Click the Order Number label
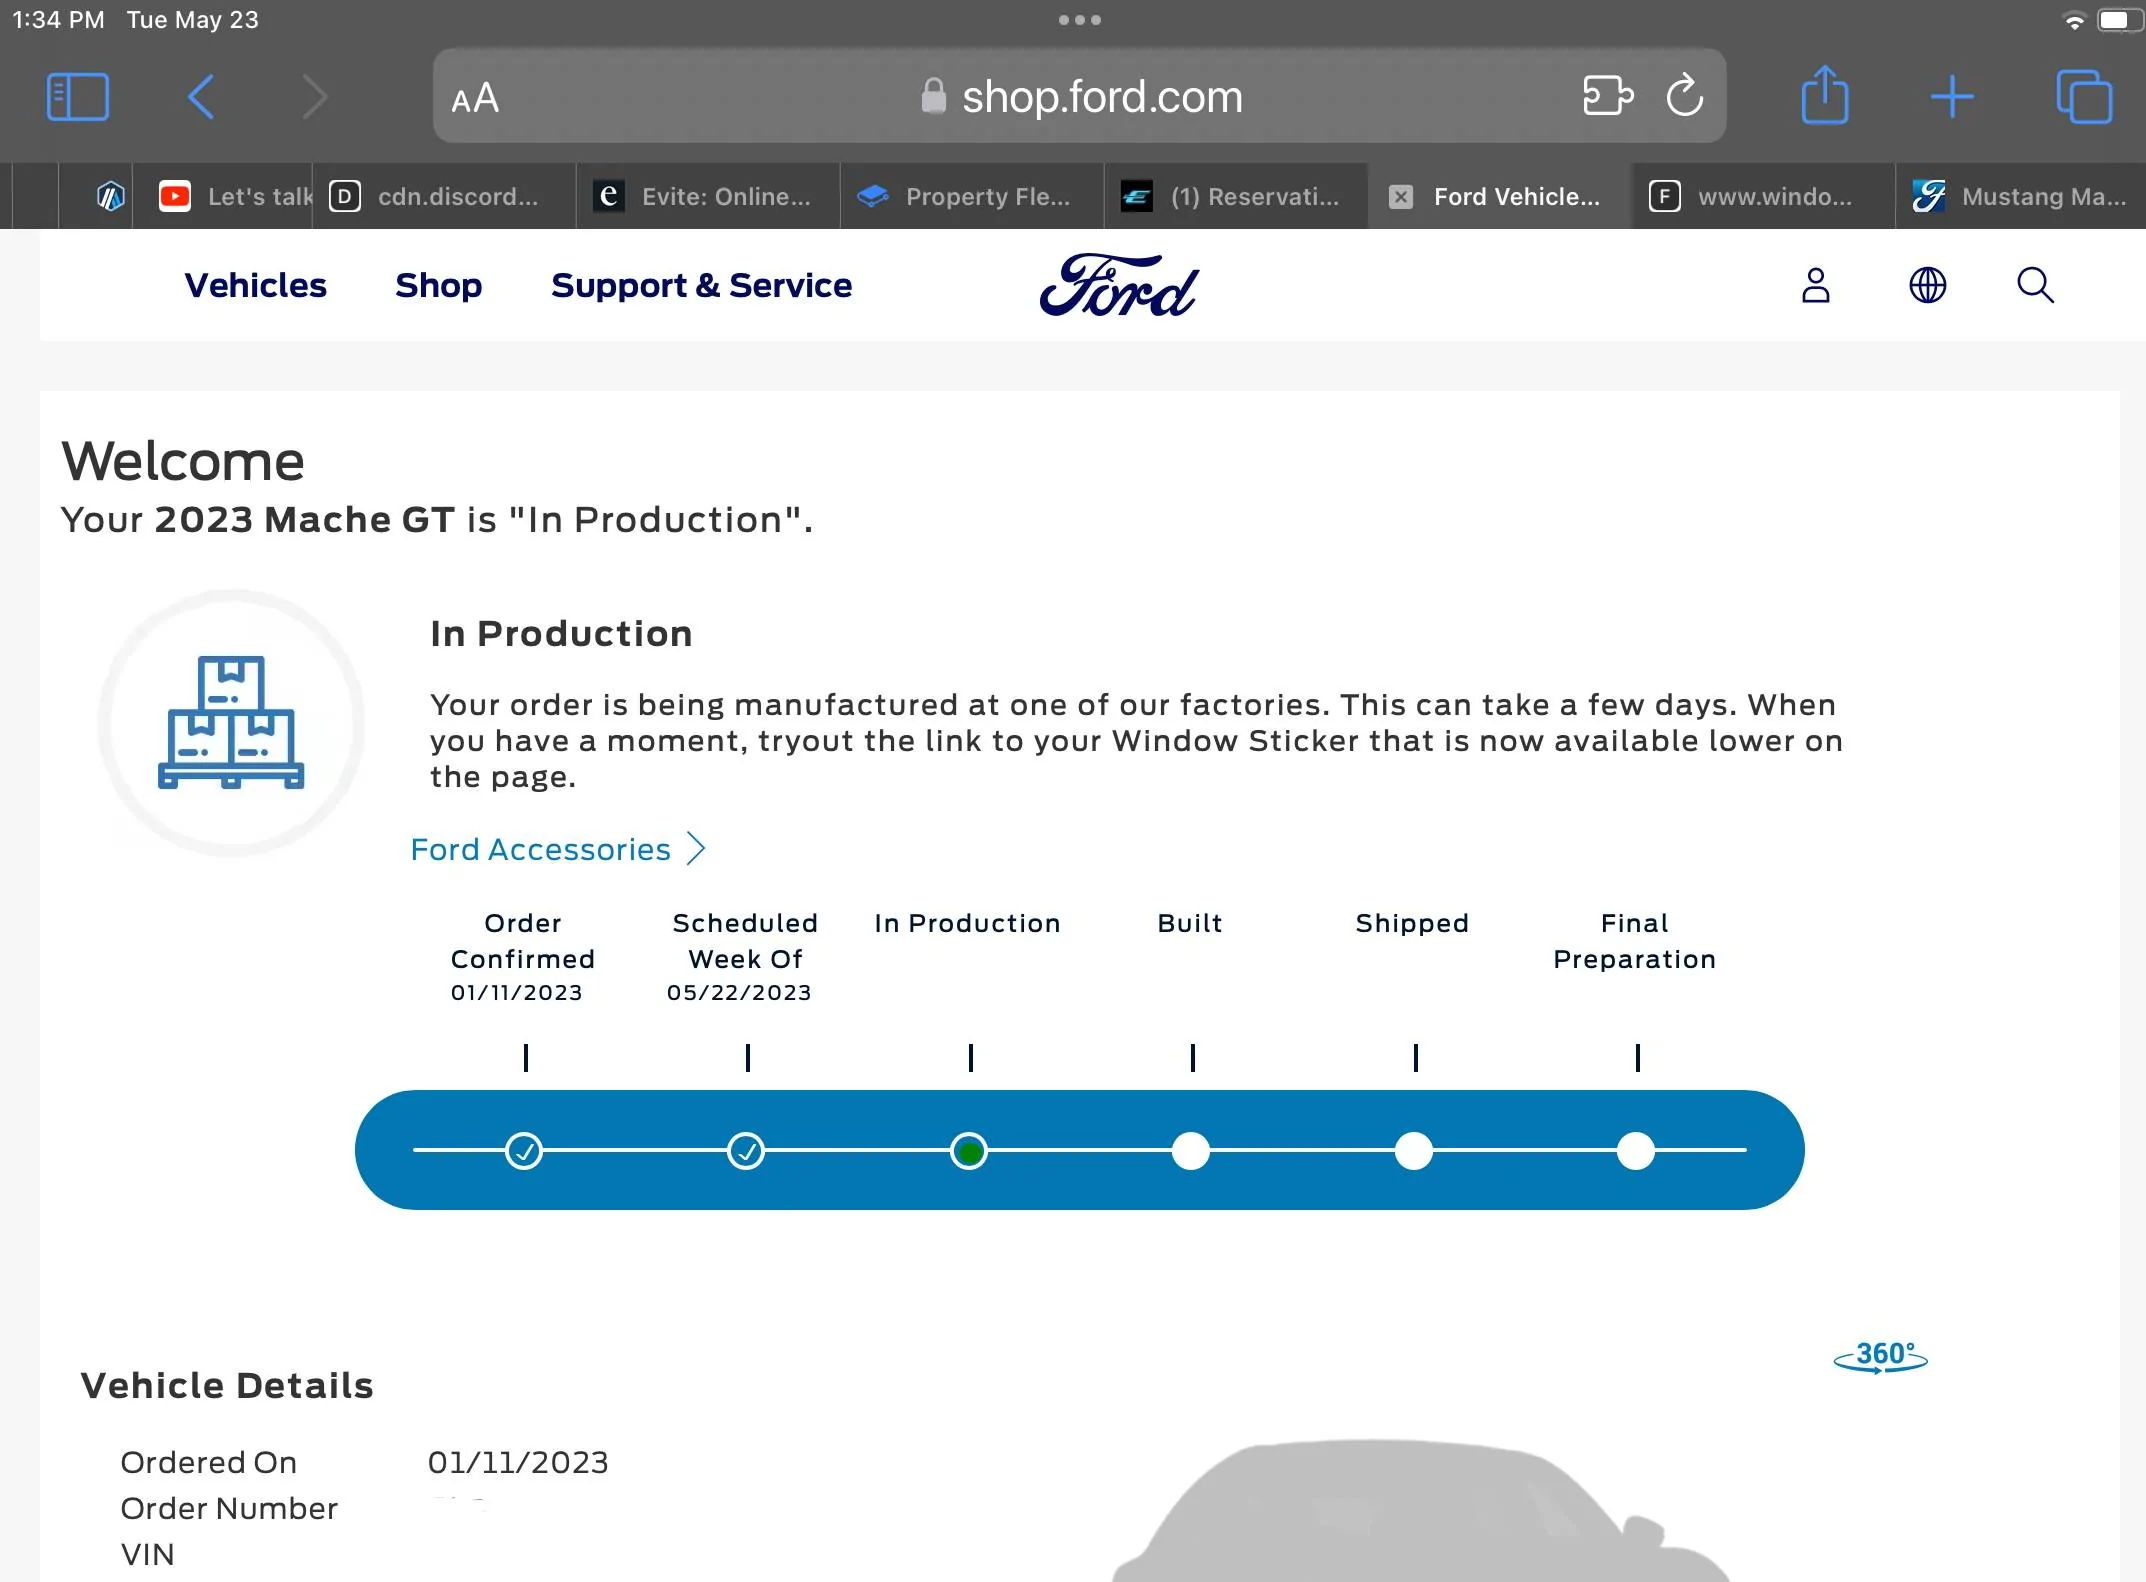 click(229, 1508)
